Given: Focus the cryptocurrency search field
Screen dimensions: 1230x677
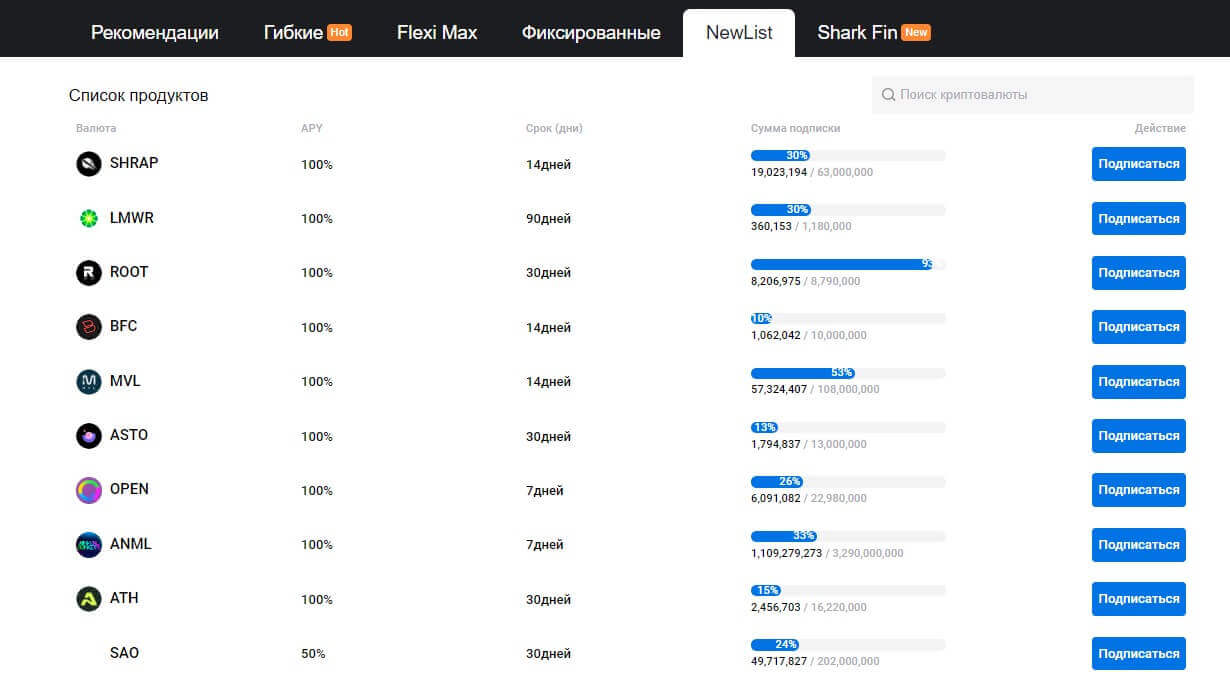Looking at the screenshot, I should (1040, 95).
